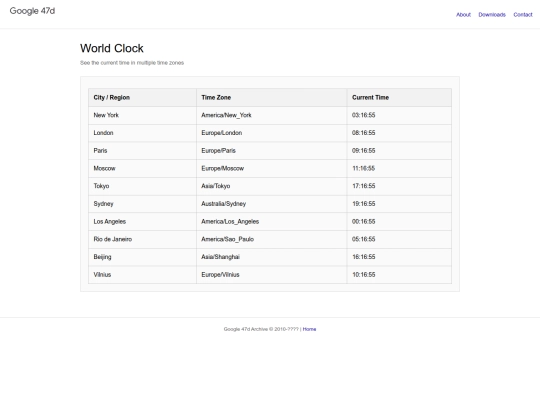Screen dimensions: 540x405
Task: Select Australia/Sydney time zone text
Action: tap(224, 204)
